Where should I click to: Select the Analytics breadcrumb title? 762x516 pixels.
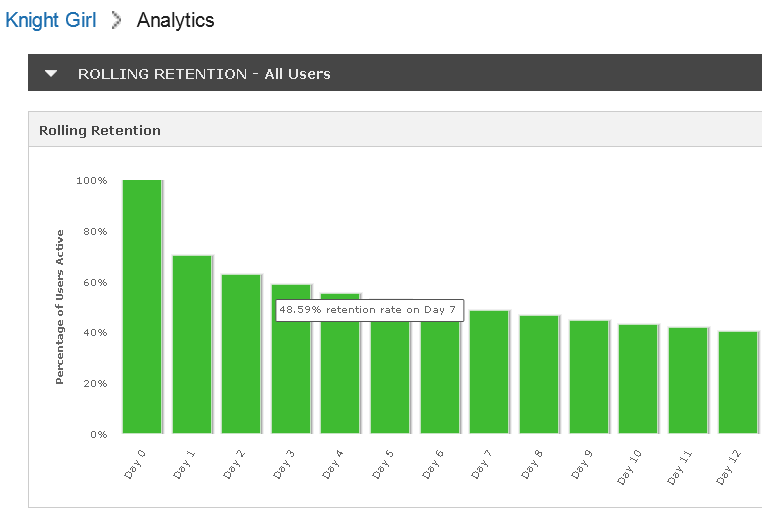[175, 20]
